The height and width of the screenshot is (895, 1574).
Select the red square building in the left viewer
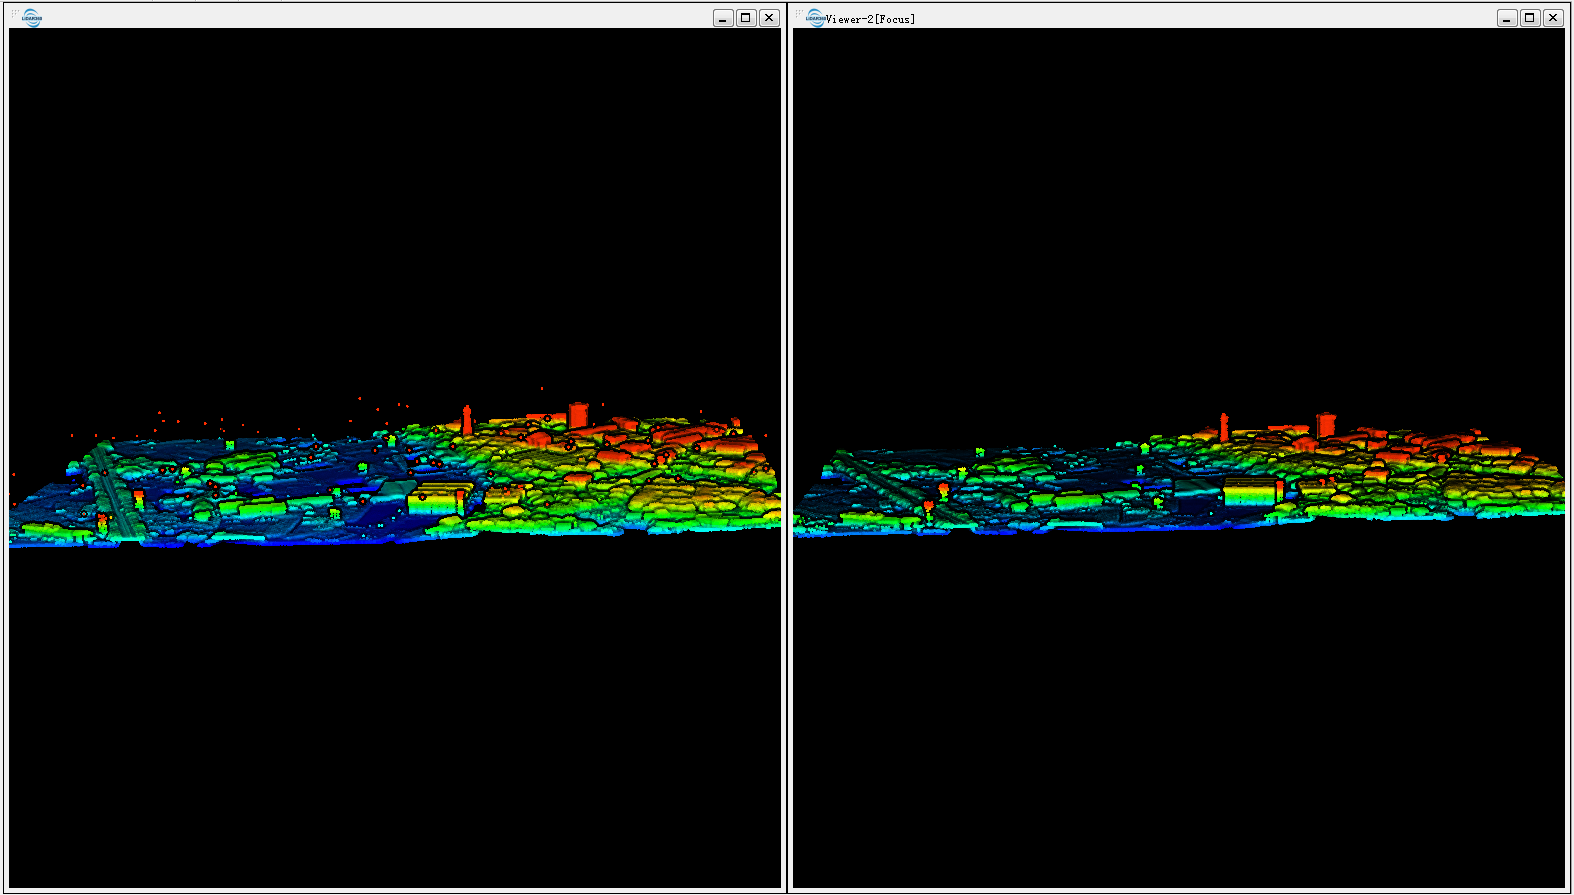click(578, 414)
